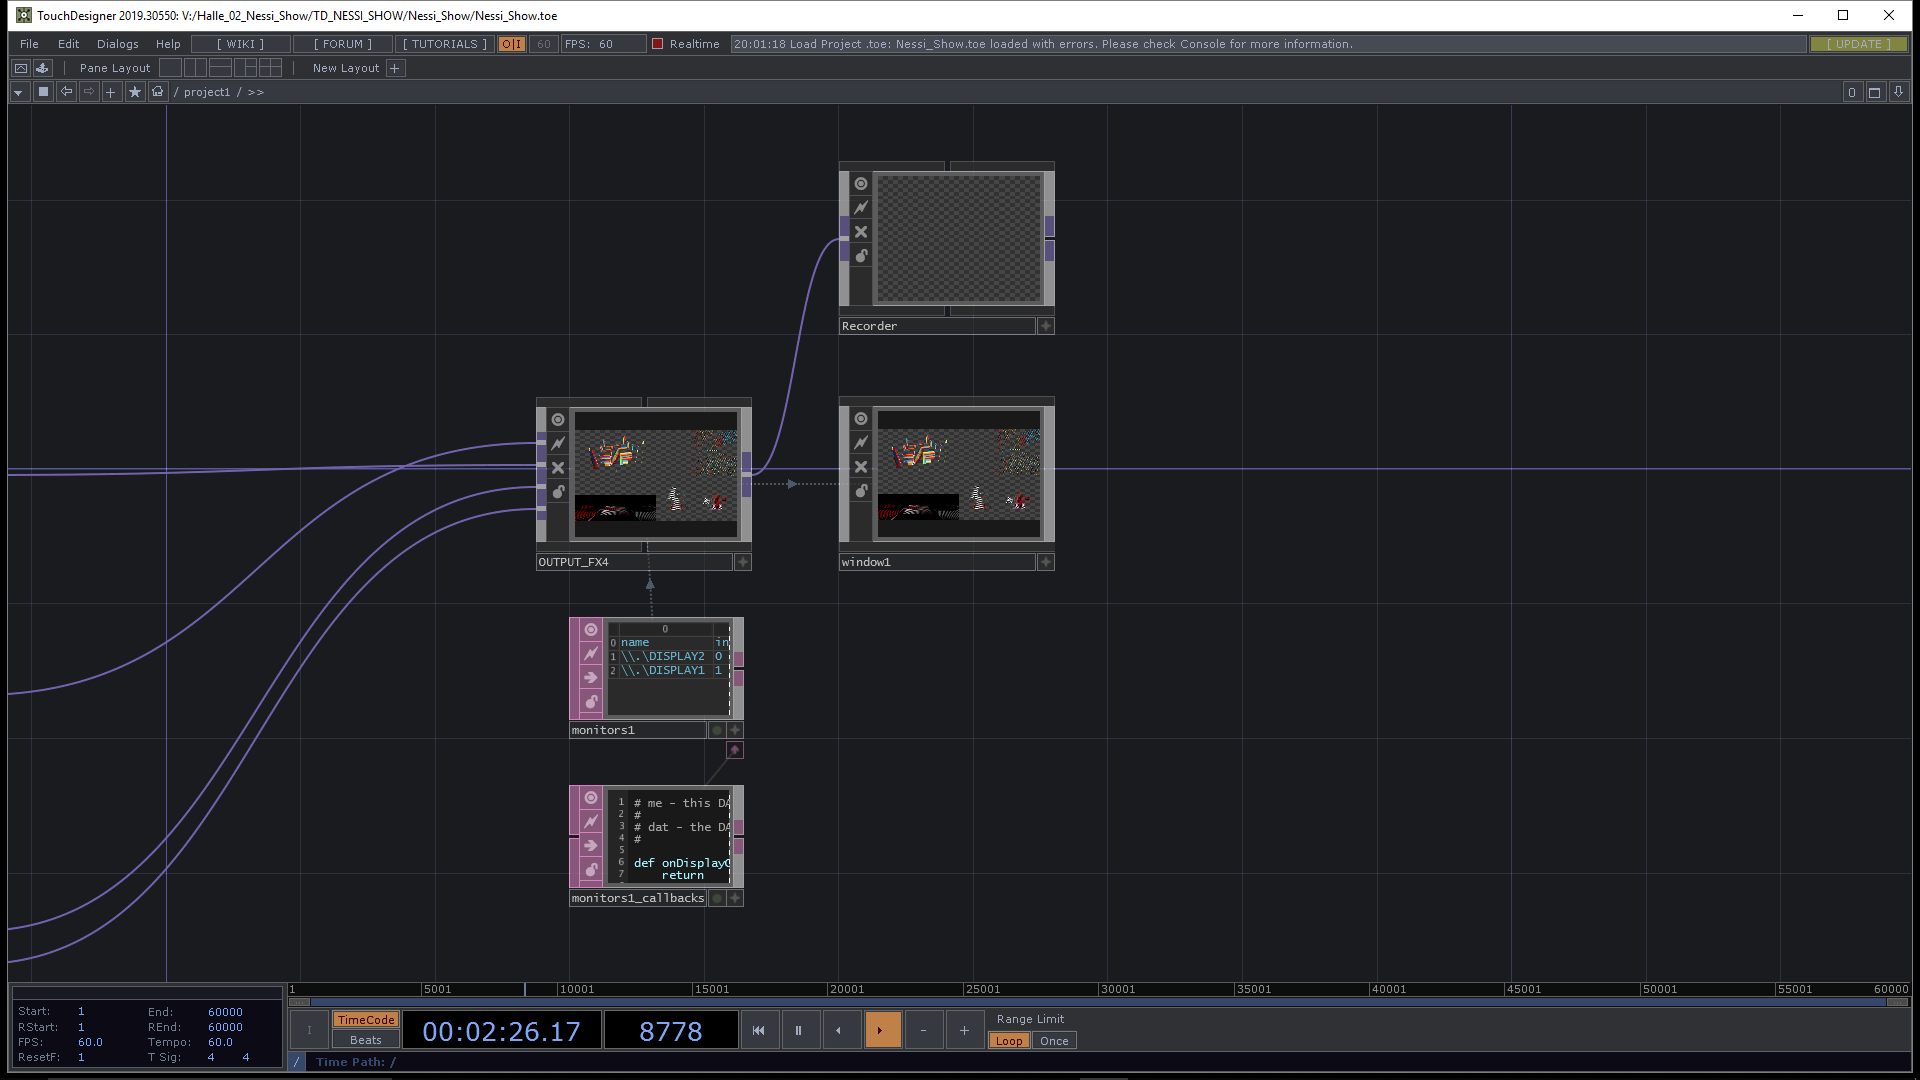Expand docked ops plus on window1 node
The height and width of the screenshot is (1080, 1920).
1046,562
